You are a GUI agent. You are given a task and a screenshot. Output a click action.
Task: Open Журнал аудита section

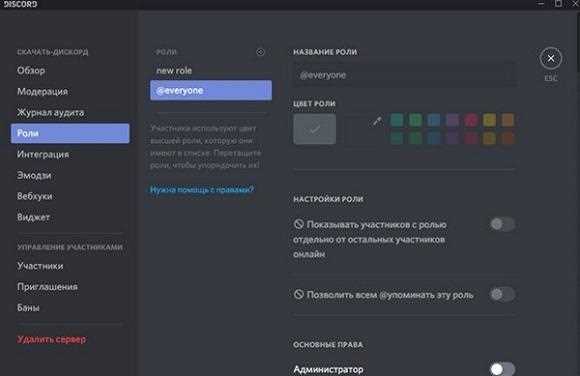point(50,113)
